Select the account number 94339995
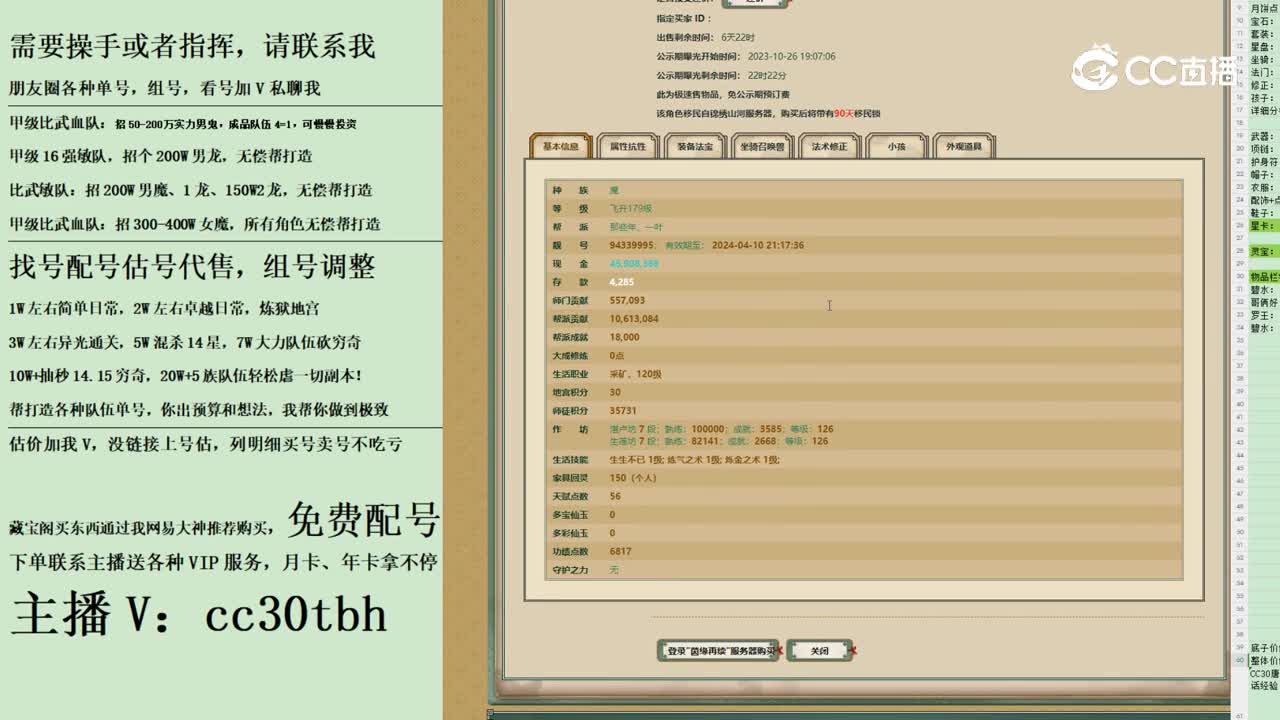Image resolution: width=1280 pixels, height=720 pixels. 631,245
